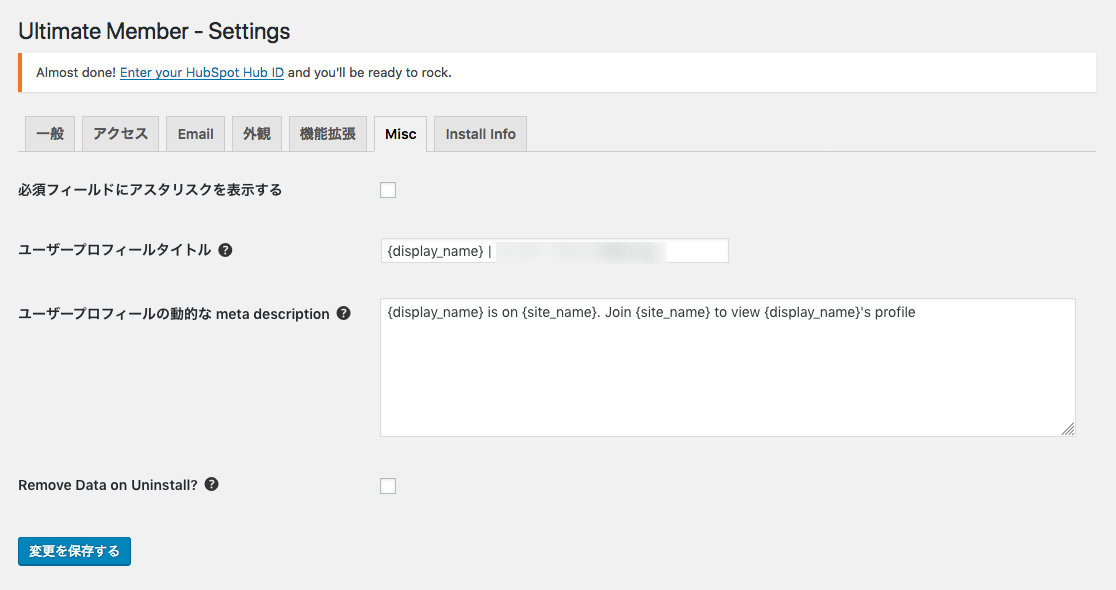Open the アクセス tab

pyautogui.click(x=120, y=134)
